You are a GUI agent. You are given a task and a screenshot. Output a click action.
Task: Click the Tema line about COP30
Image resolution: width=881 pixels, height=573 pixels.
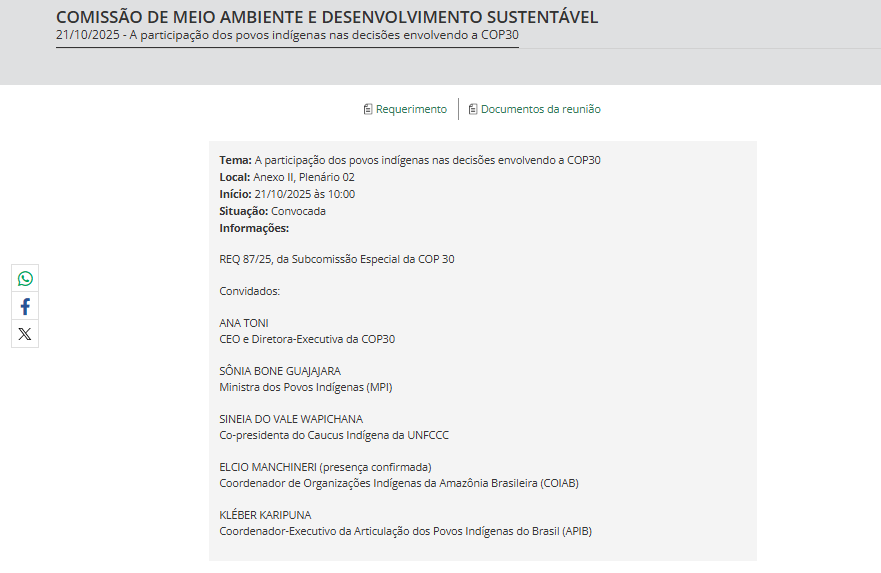[409, 160]
